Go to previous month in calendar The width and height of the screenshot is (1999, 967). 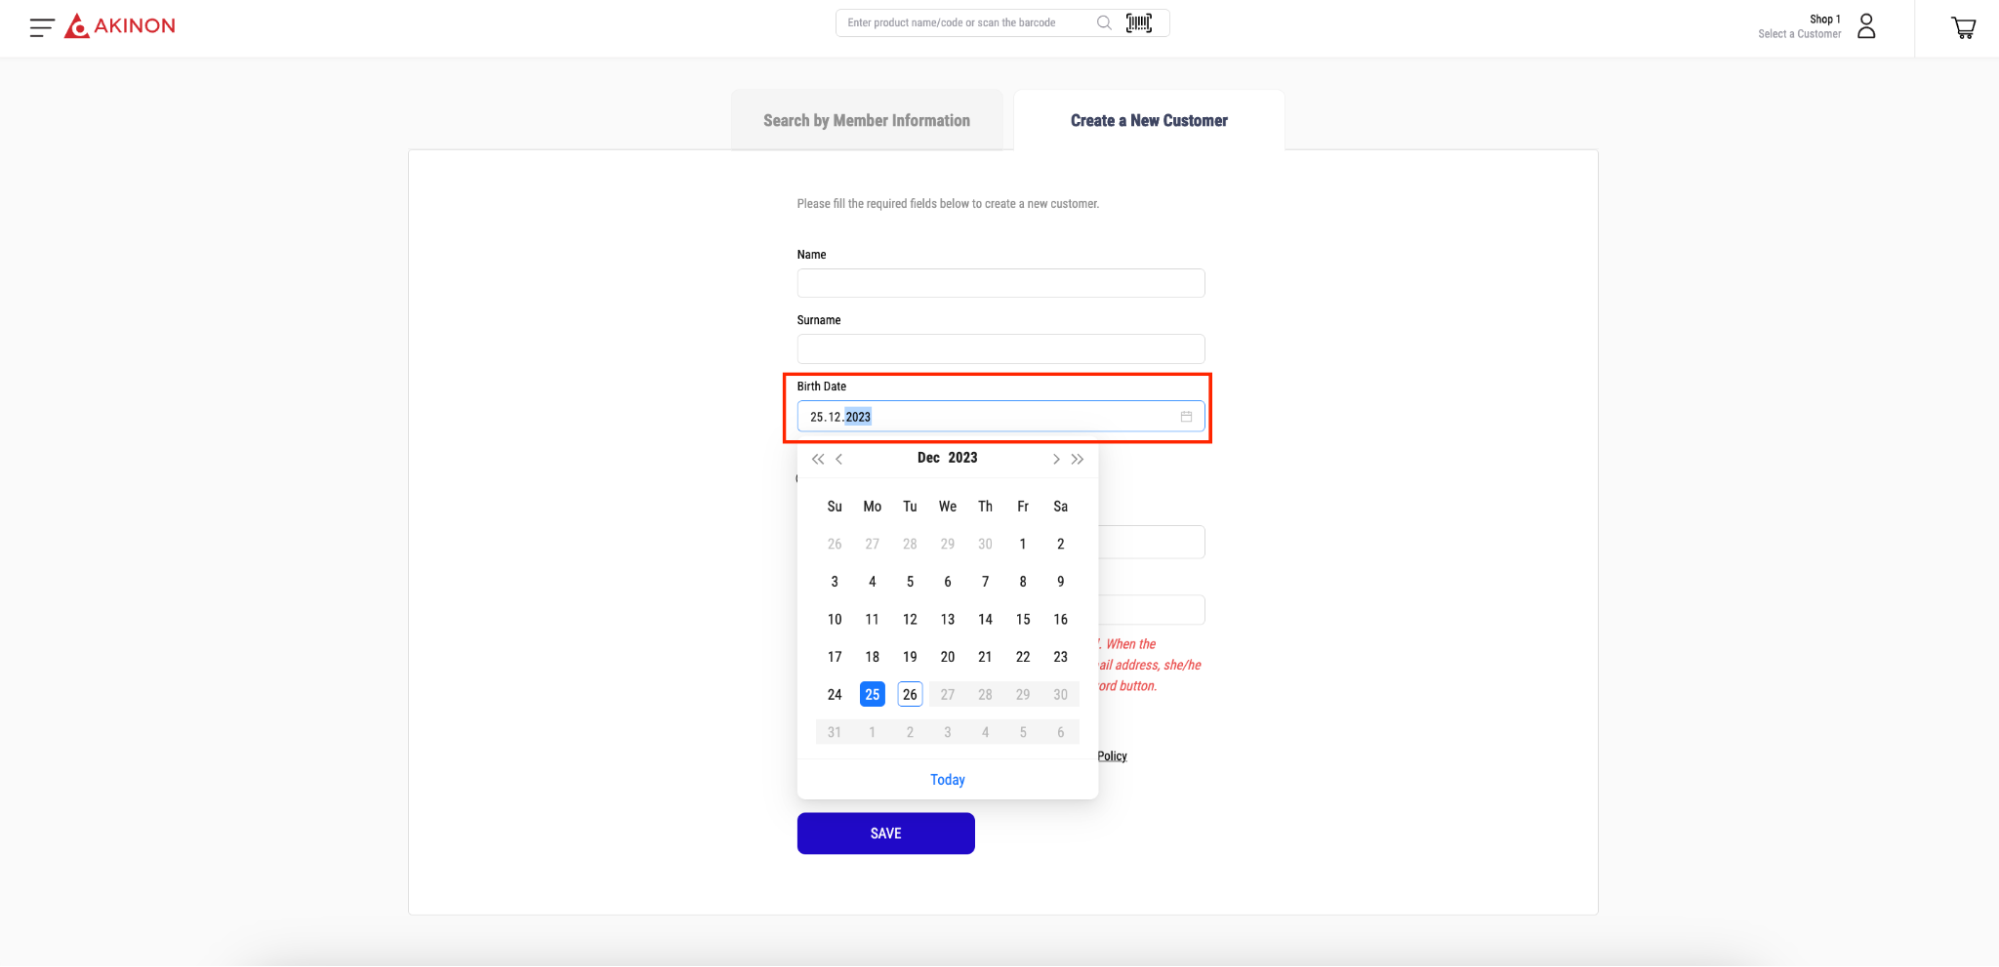tap(840, 459)
